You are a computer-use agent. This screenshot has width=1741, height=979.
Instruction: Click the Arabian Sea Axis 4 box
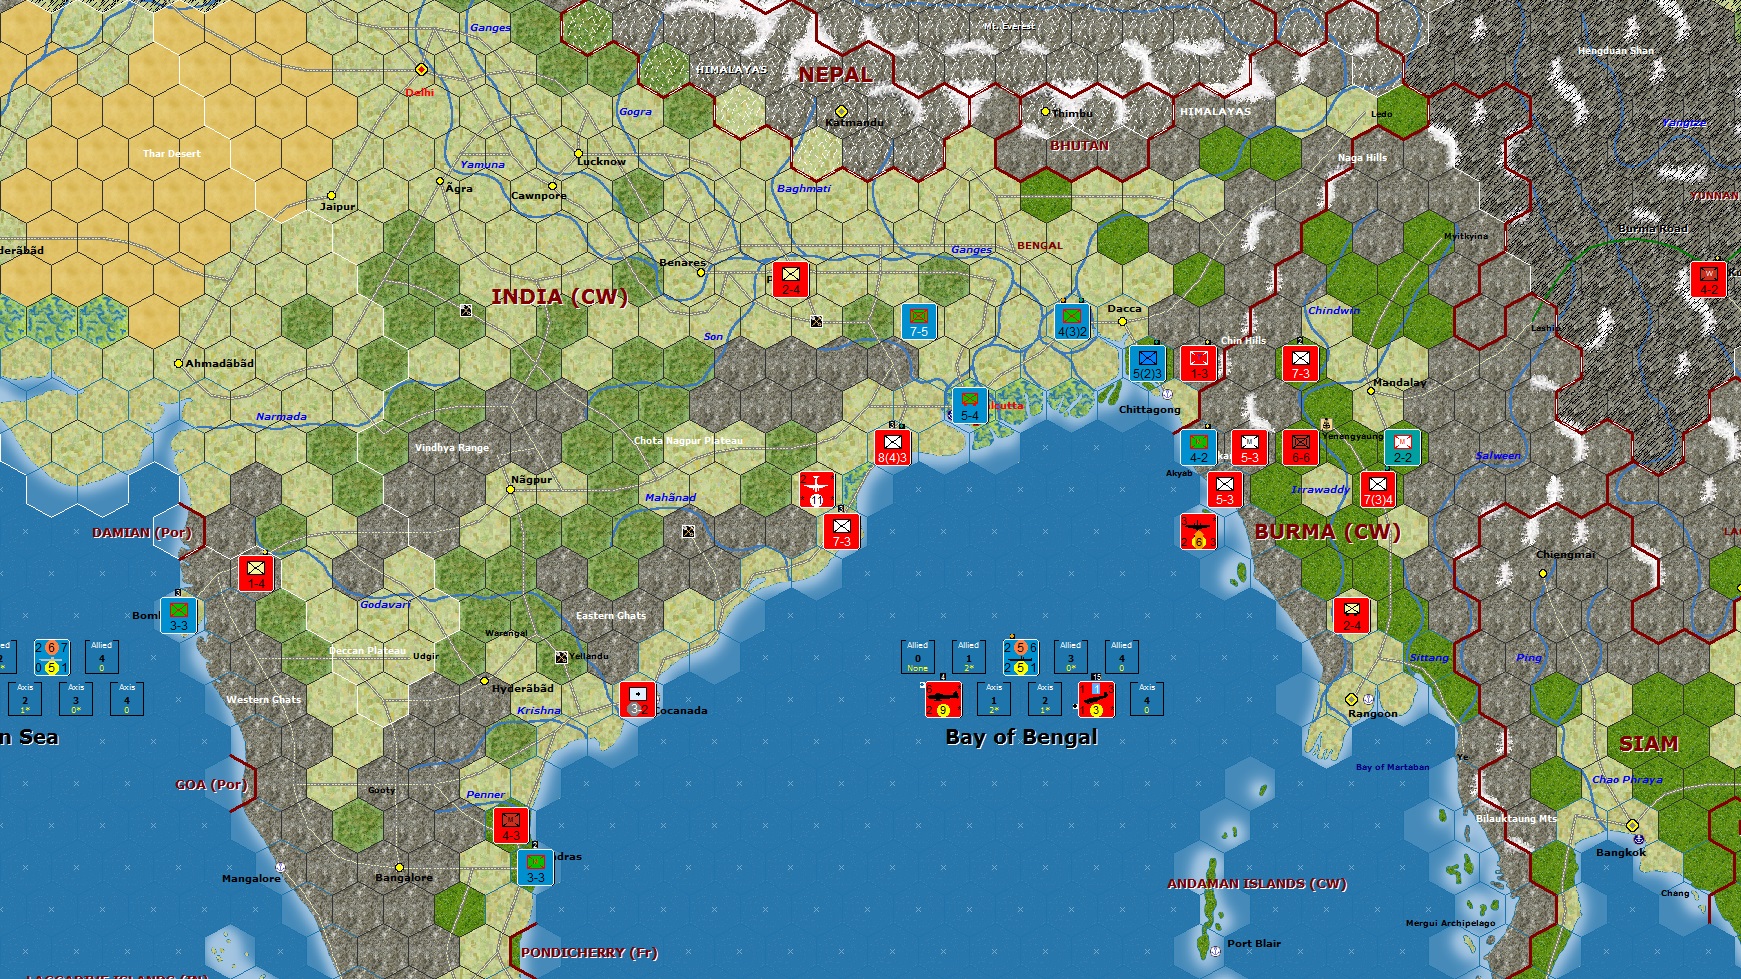point(127,699)
